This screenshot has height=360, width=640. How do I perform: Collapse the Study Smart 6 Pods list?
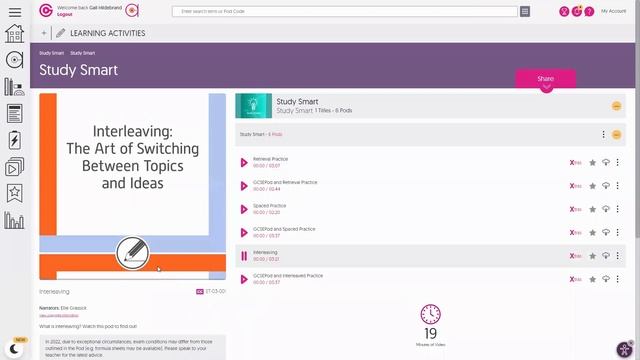pos(616,135)
